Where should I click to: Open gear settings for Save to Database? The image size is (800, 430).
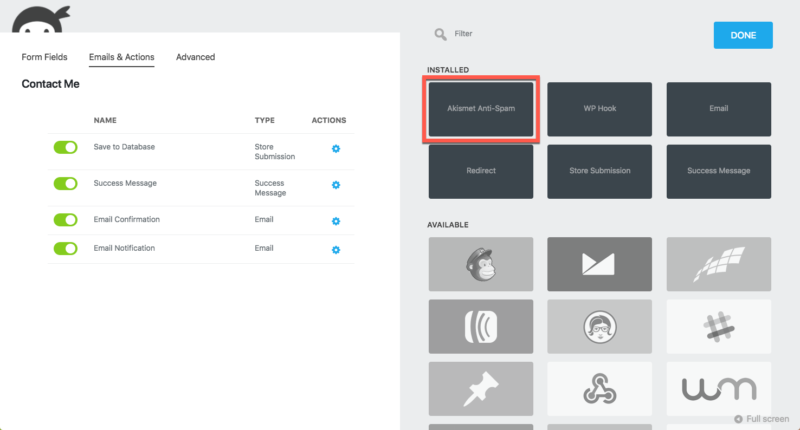[x=336, y=148]
